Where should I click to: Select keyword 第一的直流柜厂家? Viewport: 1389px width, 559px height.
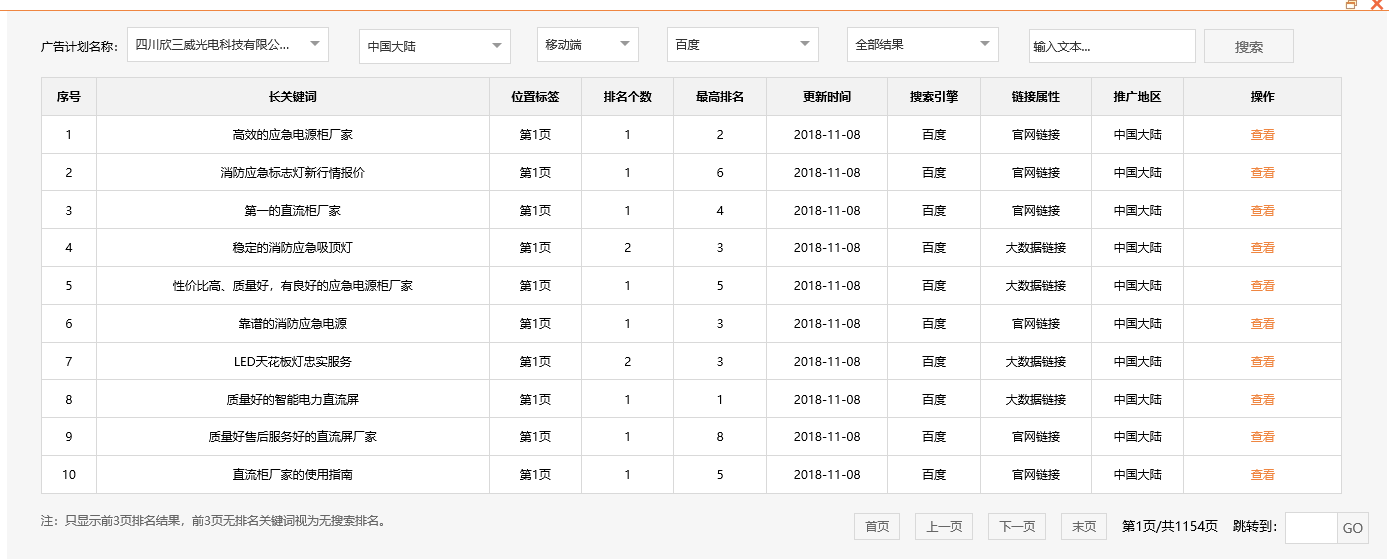pos(293,211)
